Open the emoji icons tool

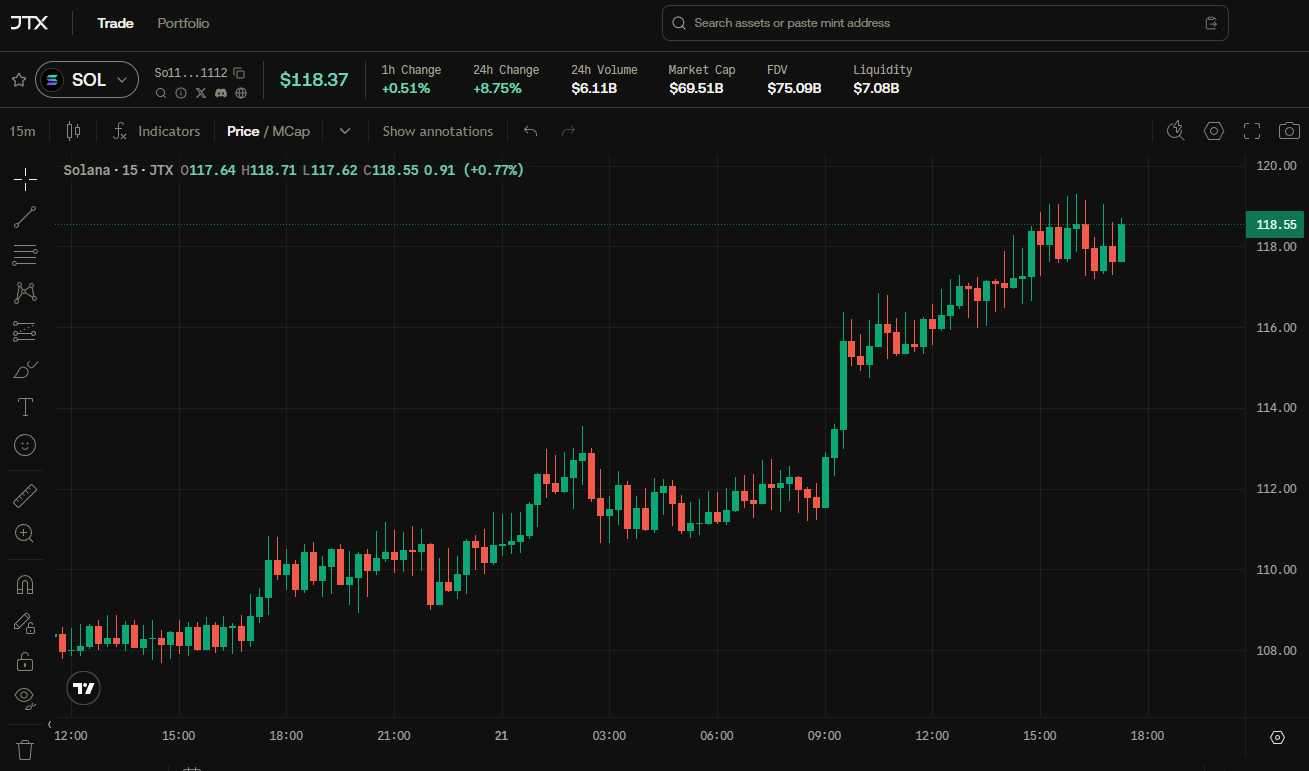pyautogui.click(x=25, y=445)
